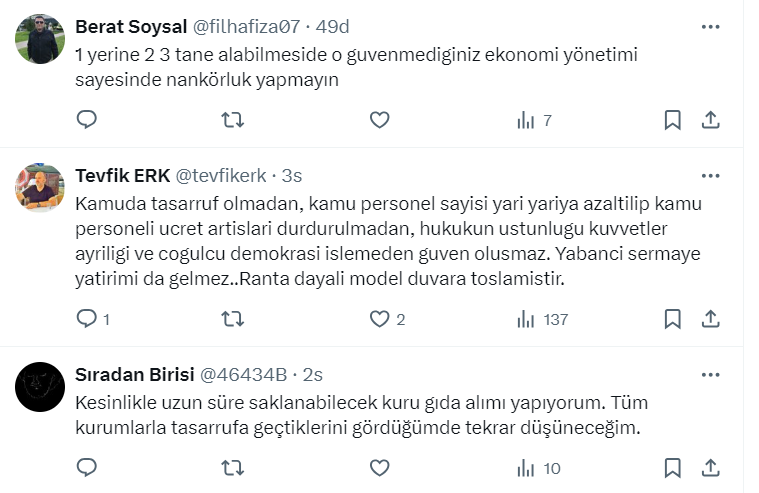Reply to Sıradan Birisi's tweet
The width and height of the screenshot is (759, 493).
click(87, 467)
